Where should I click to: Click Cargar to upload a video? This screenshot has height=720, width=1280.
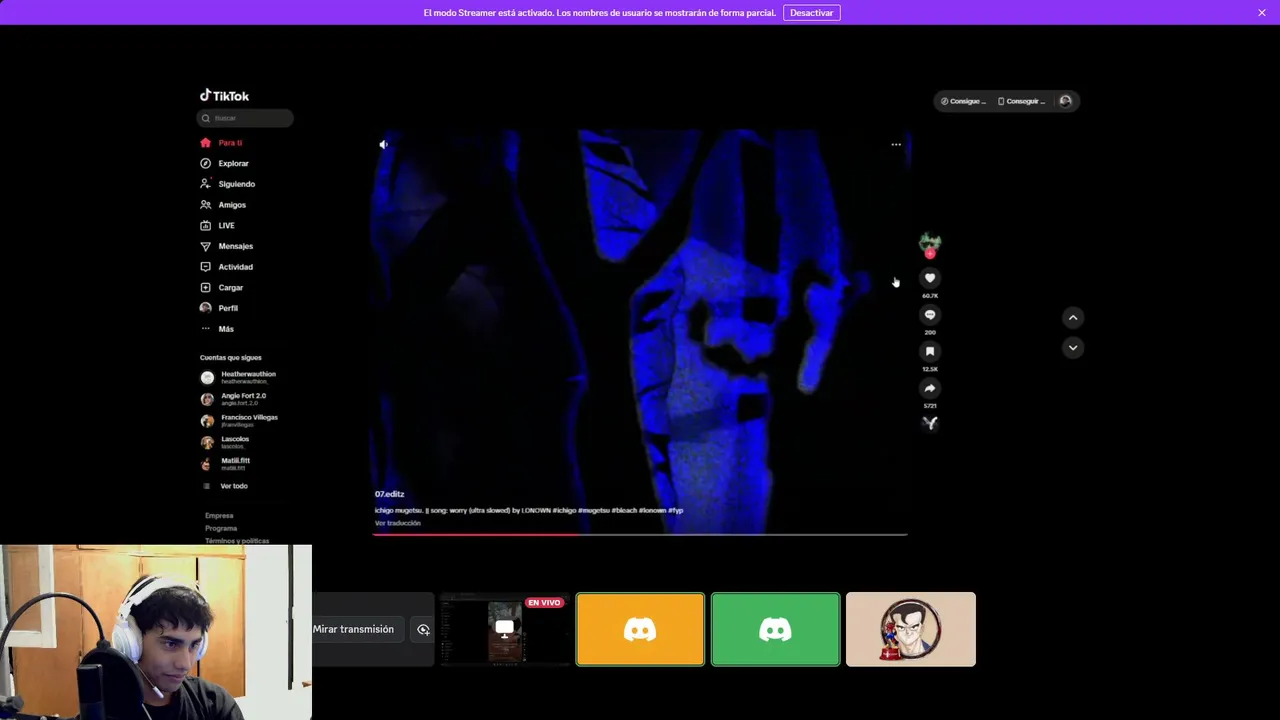coord(230,288)
